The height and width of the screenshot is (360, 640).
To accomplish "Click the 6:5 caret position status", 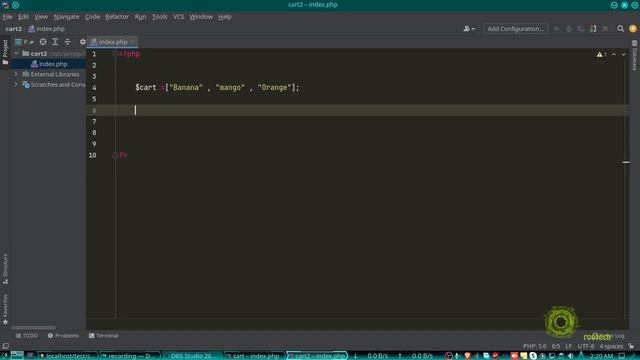I will (556, 346).
